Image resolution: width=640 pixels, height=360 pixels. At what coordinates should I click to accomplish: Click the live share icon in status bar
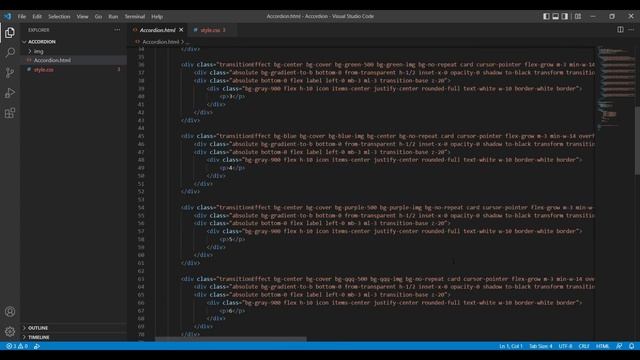pos(37,346)
